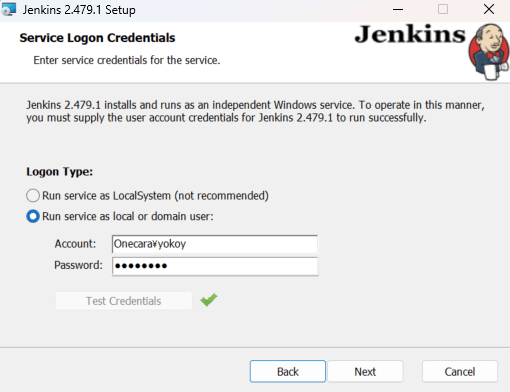Click the green checkmark beside Test Credentials
The image size is (510, 392).
[209, 300]
